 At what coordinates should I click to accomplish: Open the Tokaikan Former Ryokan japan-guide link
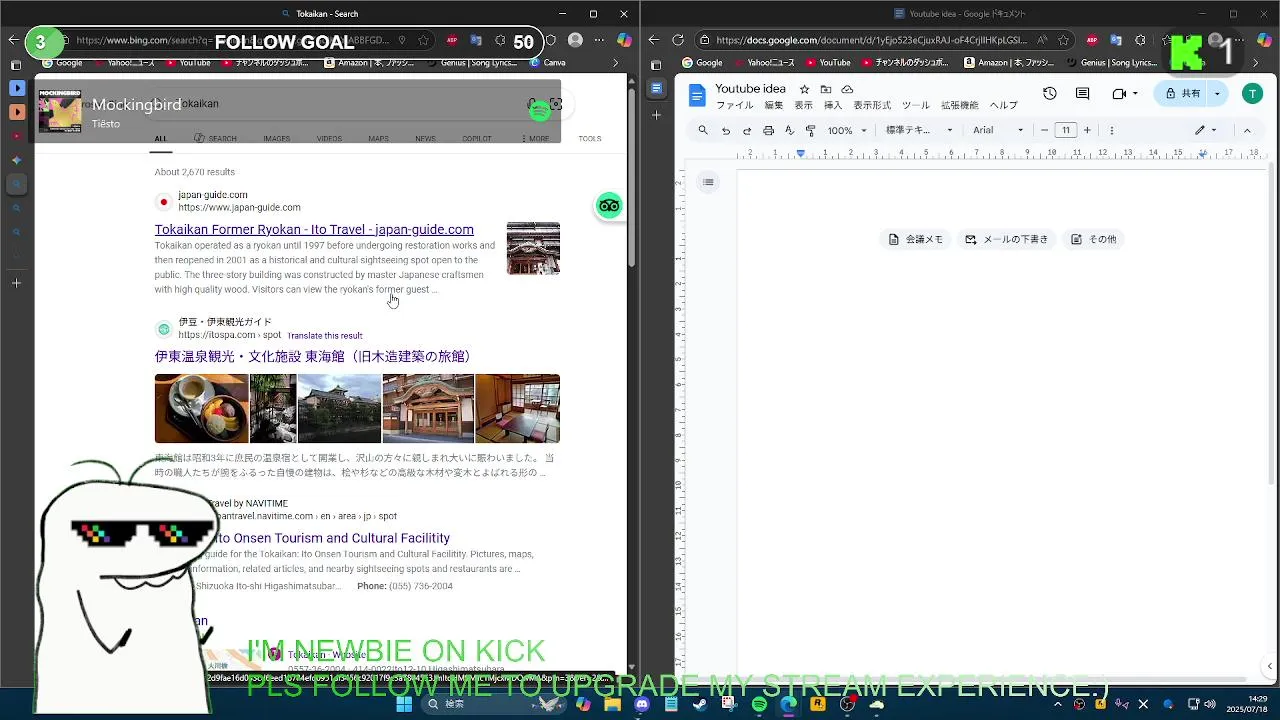tap(314, 229)
